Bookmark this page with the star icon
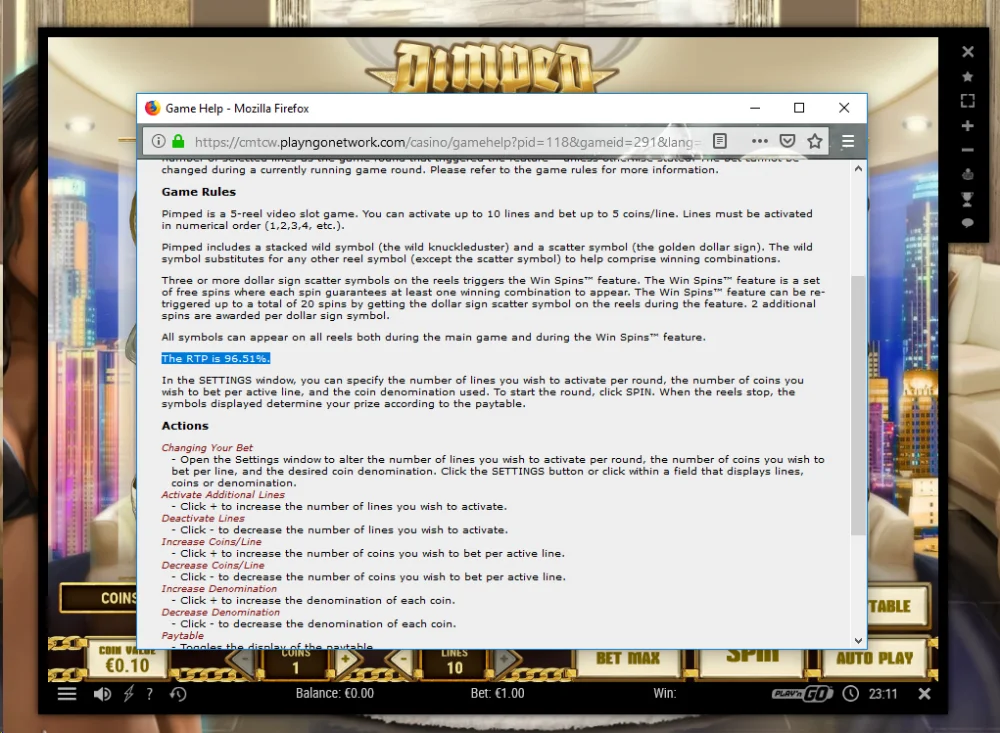 [x=814, y=141]
